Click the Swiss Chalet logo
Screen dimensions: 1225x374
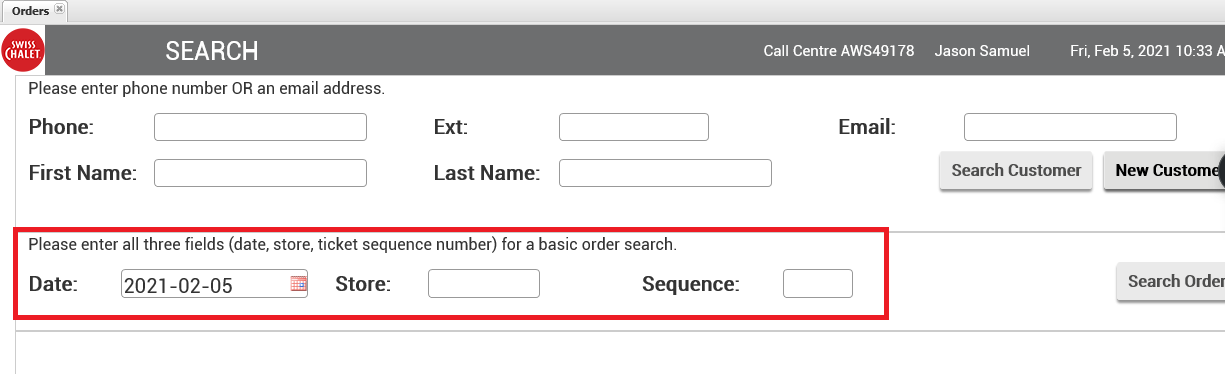(22, 50)
